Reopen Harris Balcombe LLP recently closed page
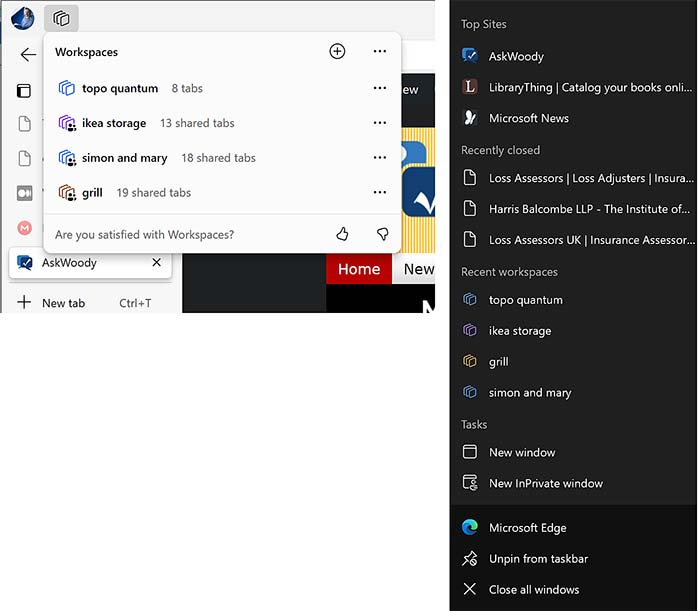The image size is (698, 611). 573,209
